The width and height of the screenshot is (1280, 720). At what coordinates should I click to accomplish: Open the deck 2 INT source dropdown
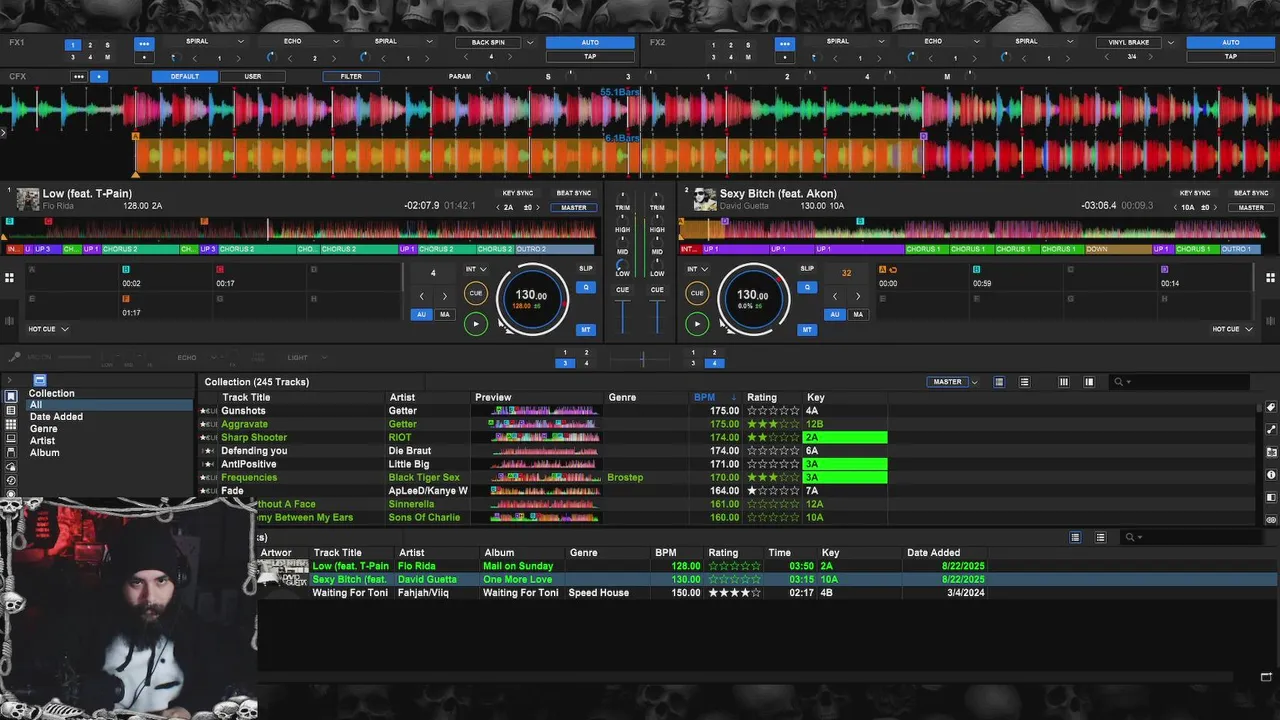tap(697, 269)
